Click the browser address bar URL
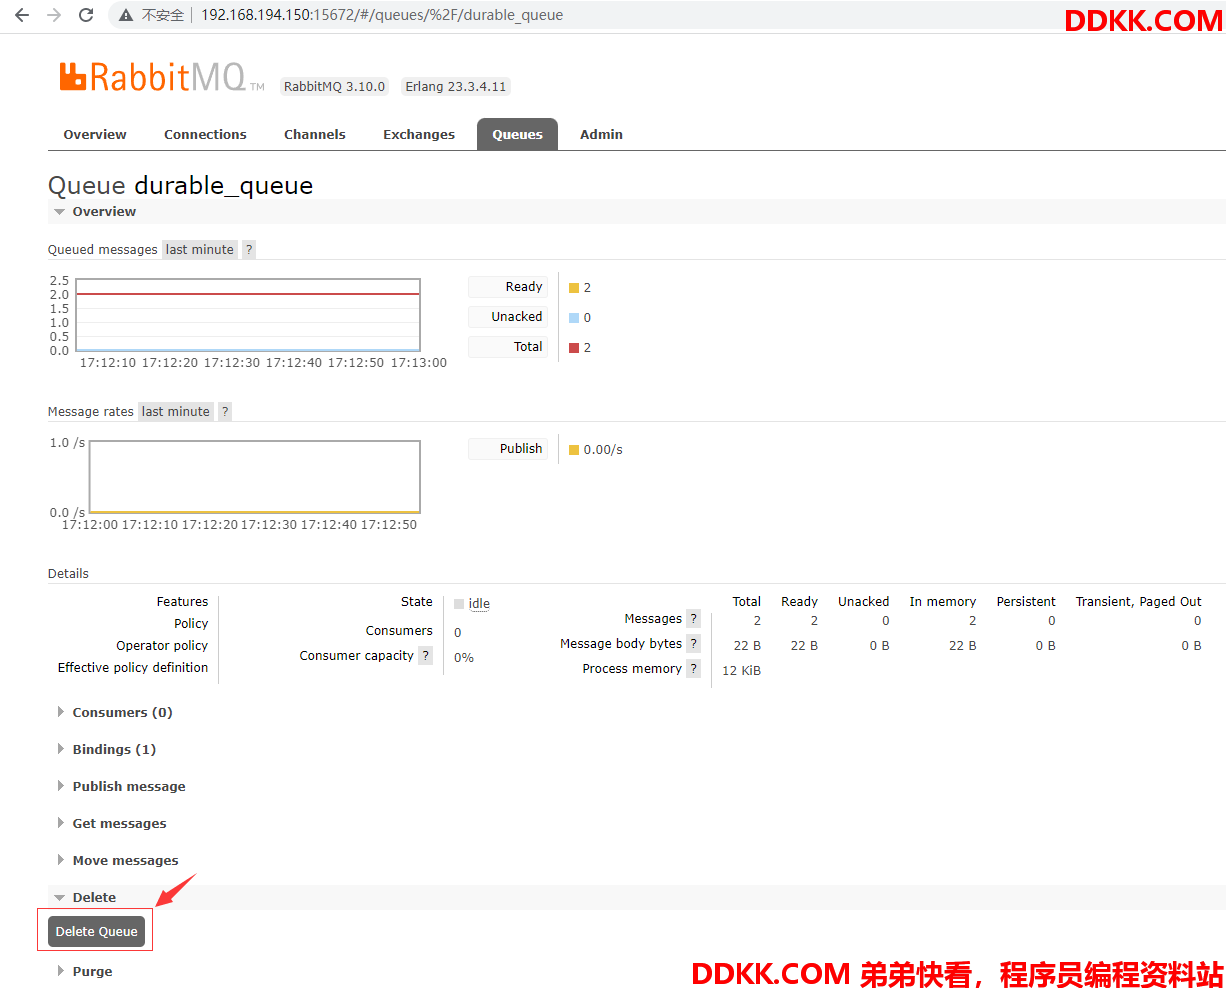 382,15
